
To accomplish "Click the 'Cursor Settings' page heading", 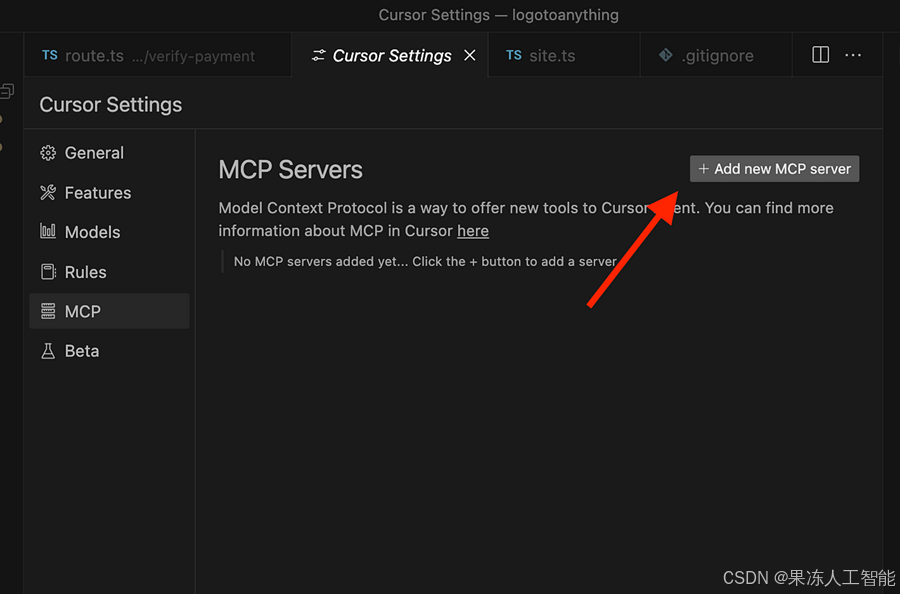I will pyautogui.click(x=111, y=104).
